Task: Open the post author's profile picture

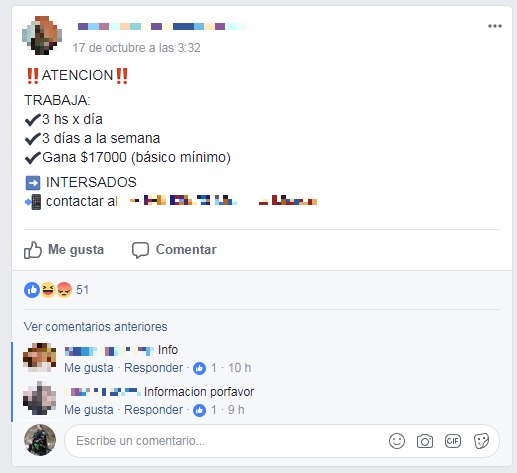Action: coord(42,35)
